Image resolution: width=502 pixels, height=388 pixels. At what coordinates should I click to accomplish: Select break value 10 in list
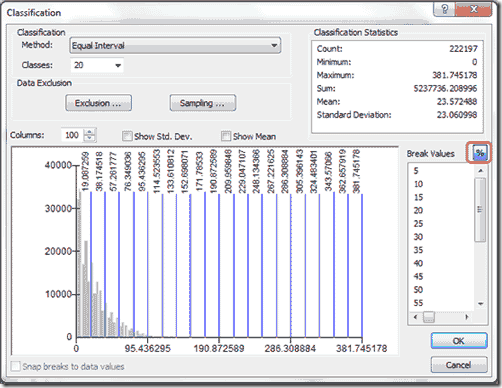[x=418, y=184]
